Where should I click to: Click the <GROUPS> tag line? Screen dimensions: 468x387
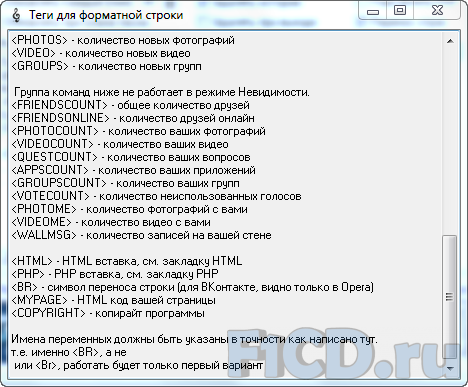click(x=106, y=66)
